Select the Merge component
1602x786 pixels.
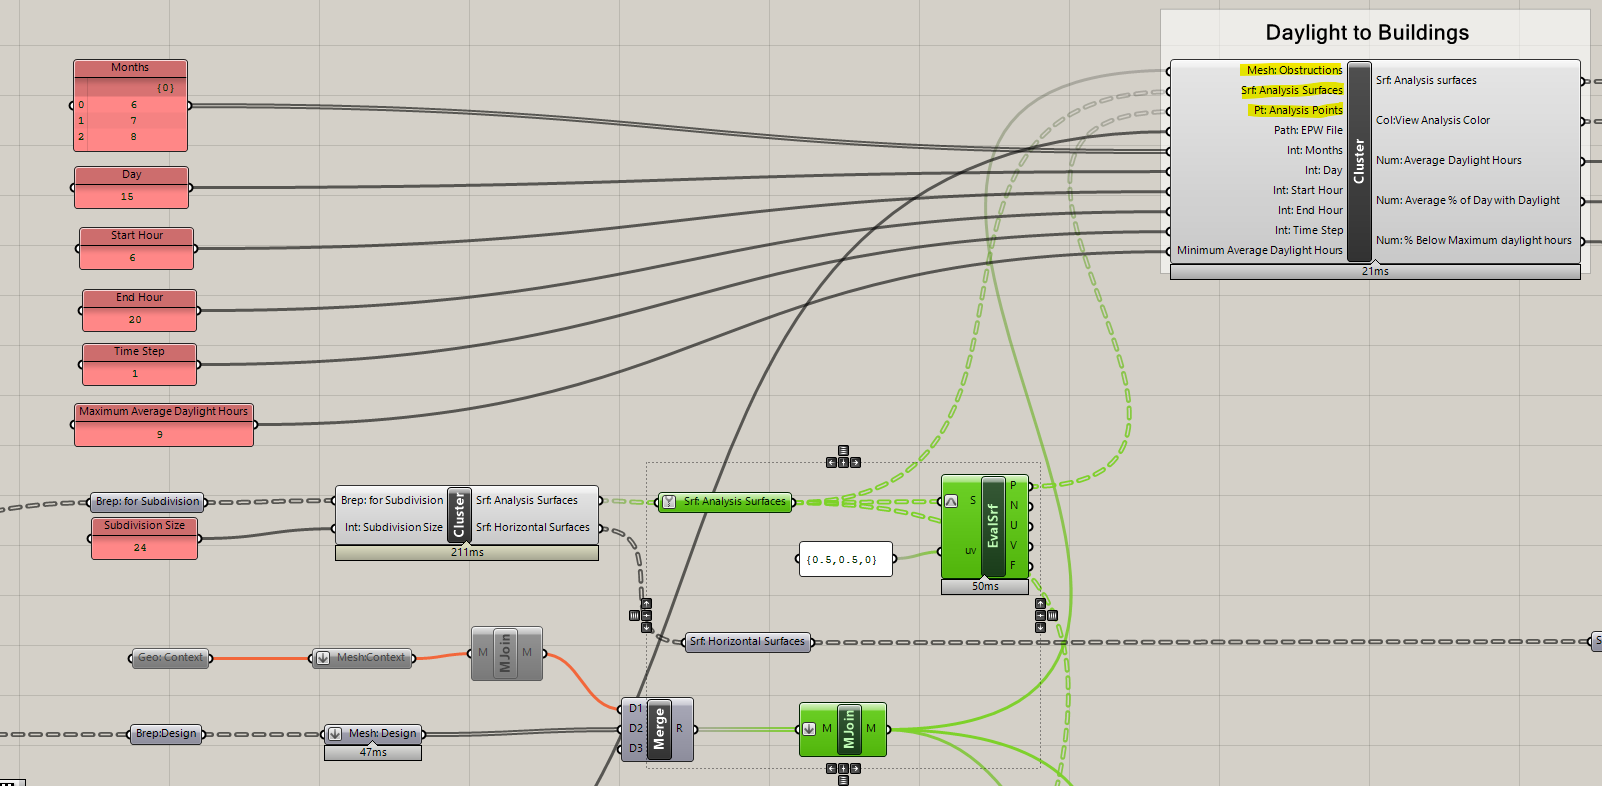(659, 729)
